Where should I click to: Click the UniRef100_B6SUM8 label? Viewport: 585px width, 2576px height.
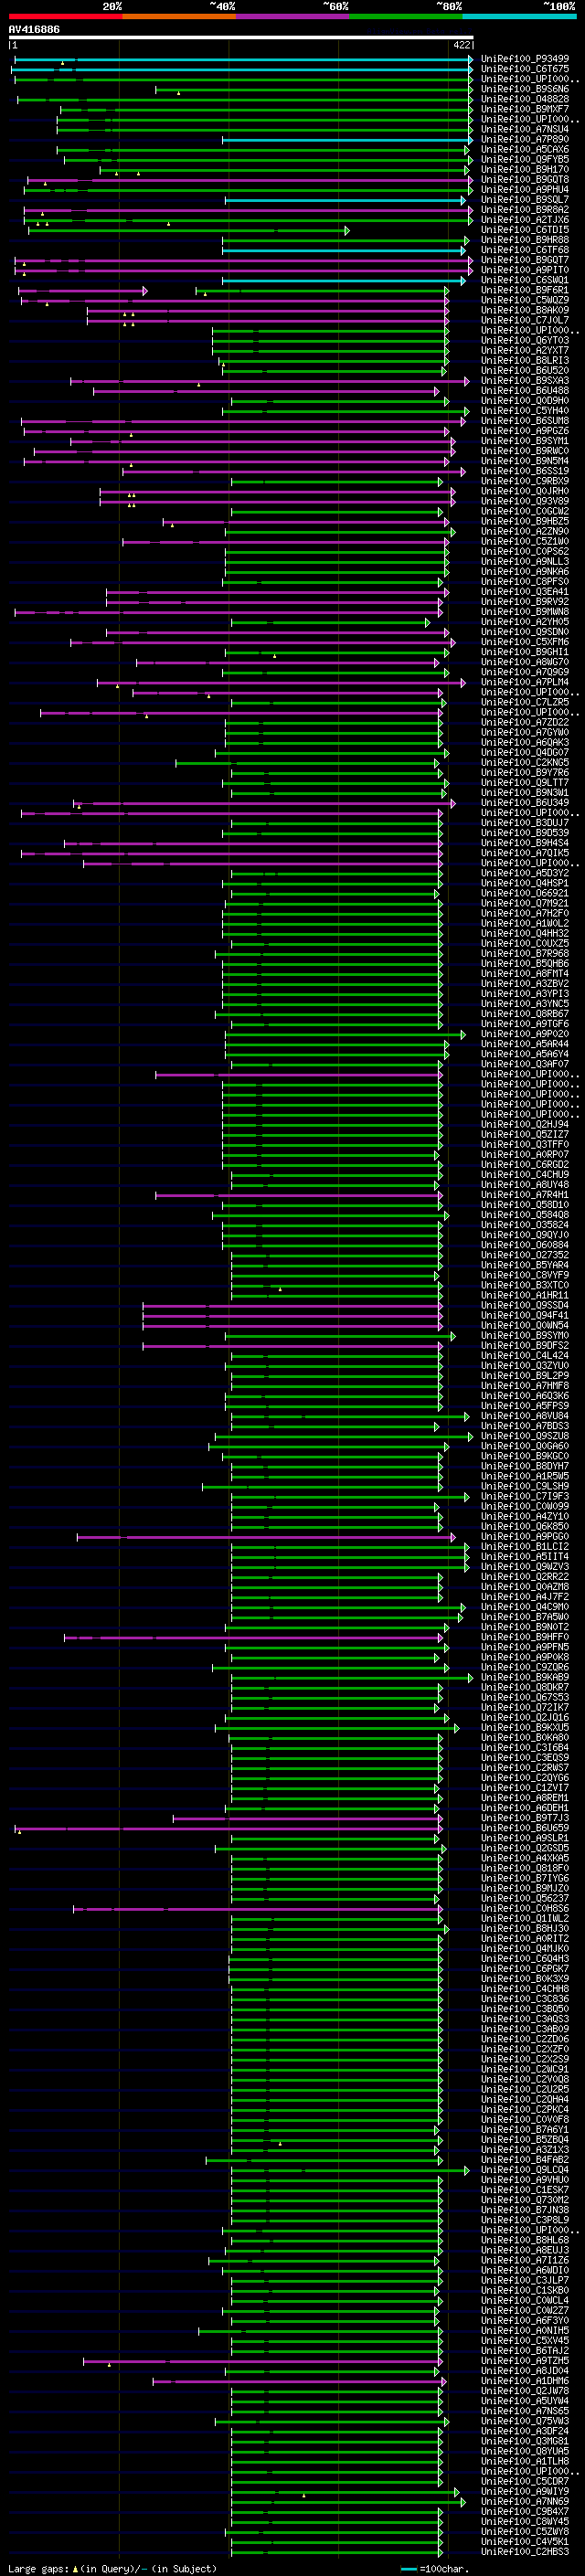point(525,421)
